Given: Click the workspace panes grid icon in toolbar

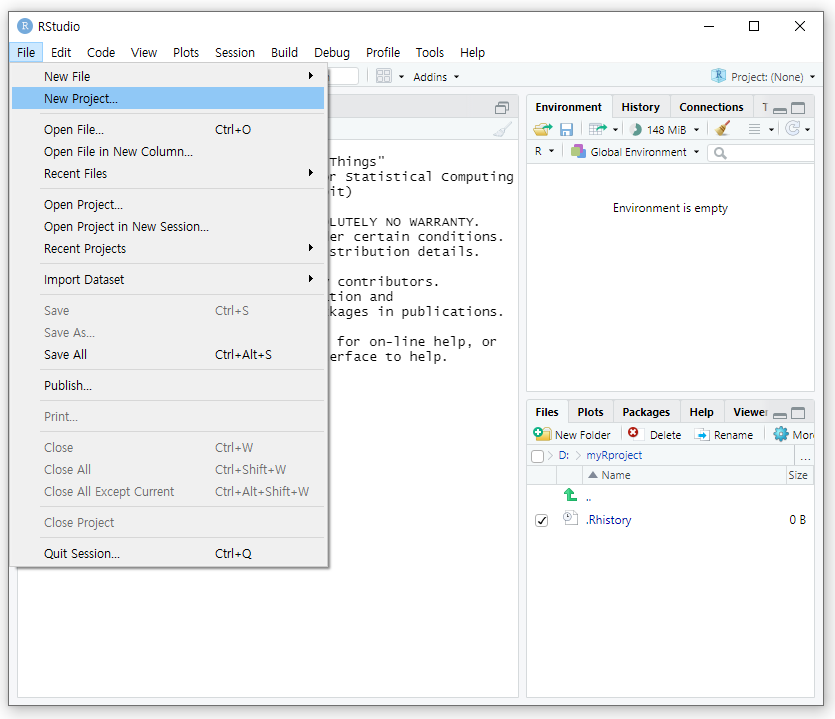Looking at the screenshot, I should (x=383, y=76).
